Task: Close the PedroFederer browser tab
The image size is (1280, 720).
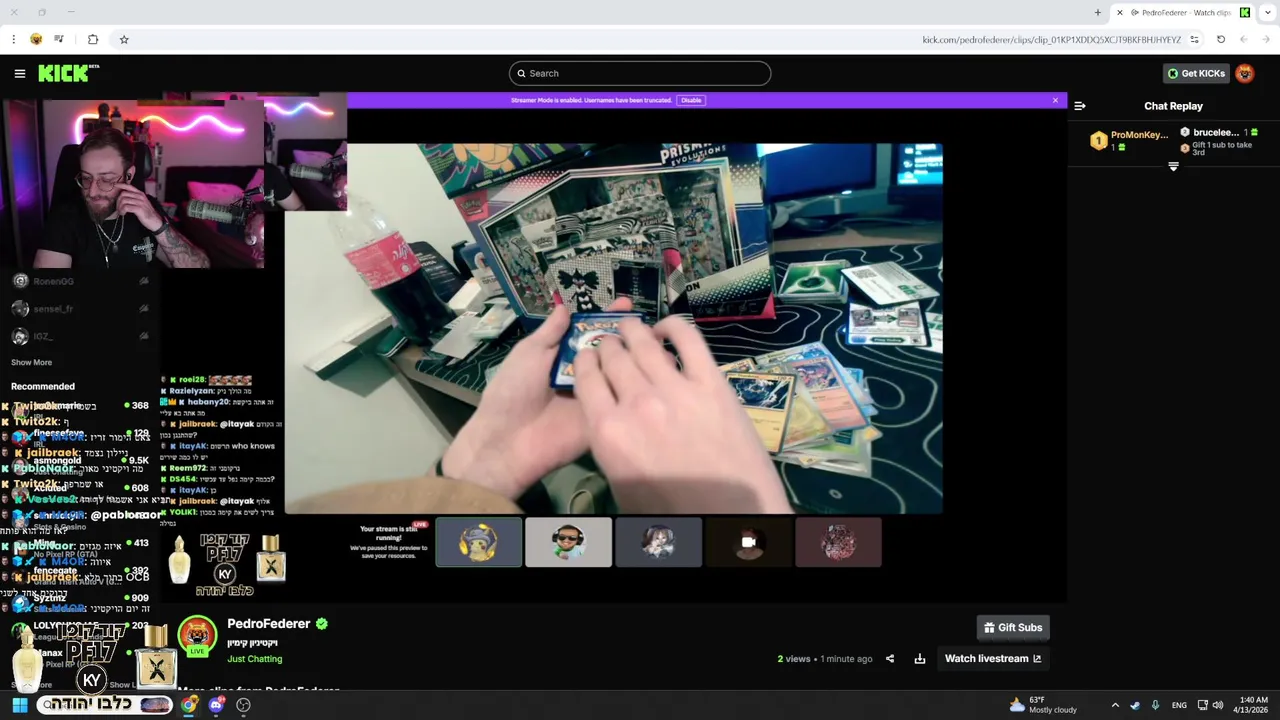Action: 1120,13
